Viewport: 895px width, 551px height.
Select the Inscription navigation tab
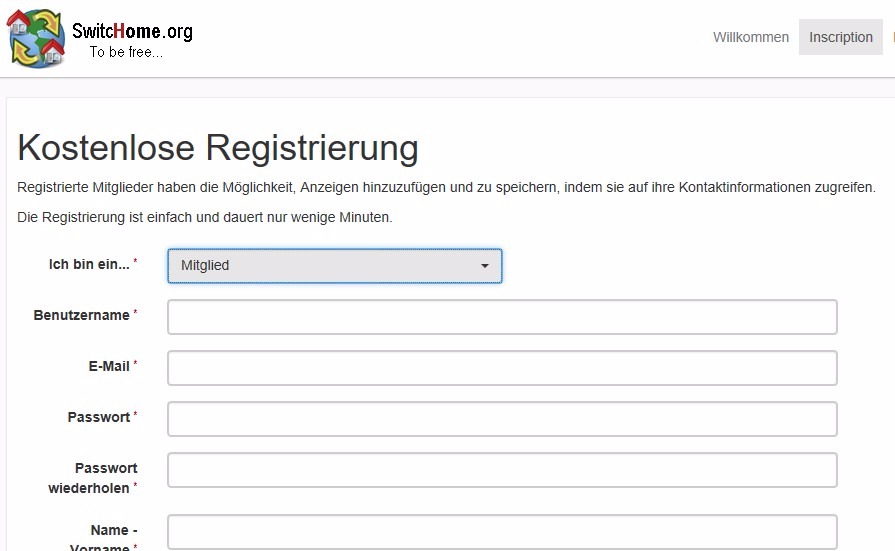coord(840,37)
